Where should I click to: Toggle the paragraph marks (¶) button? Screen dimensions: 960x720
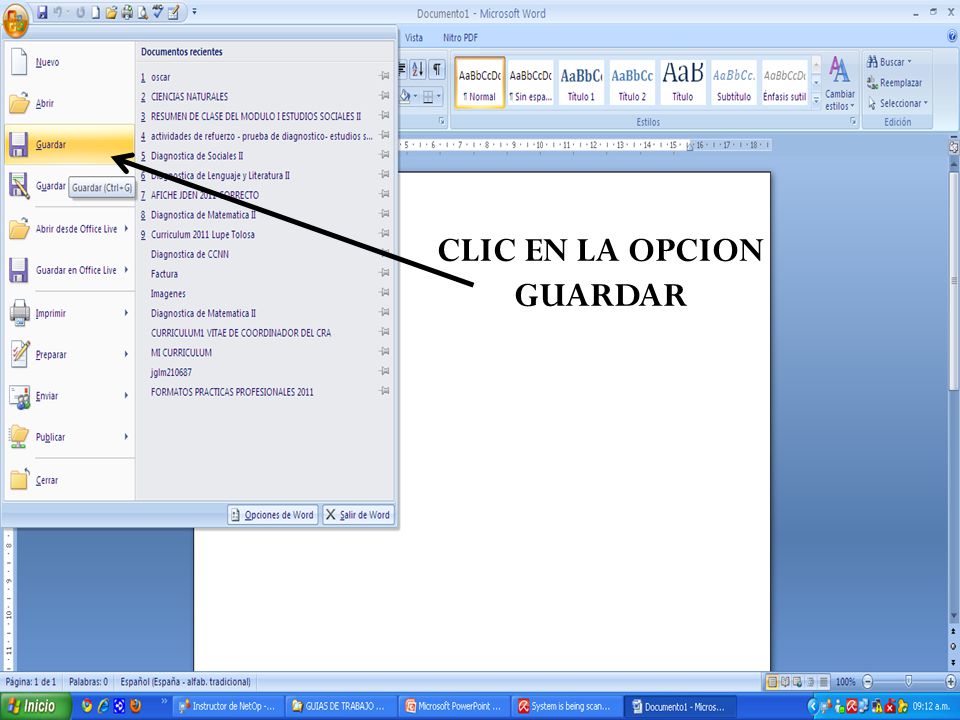tap(437, 69)
